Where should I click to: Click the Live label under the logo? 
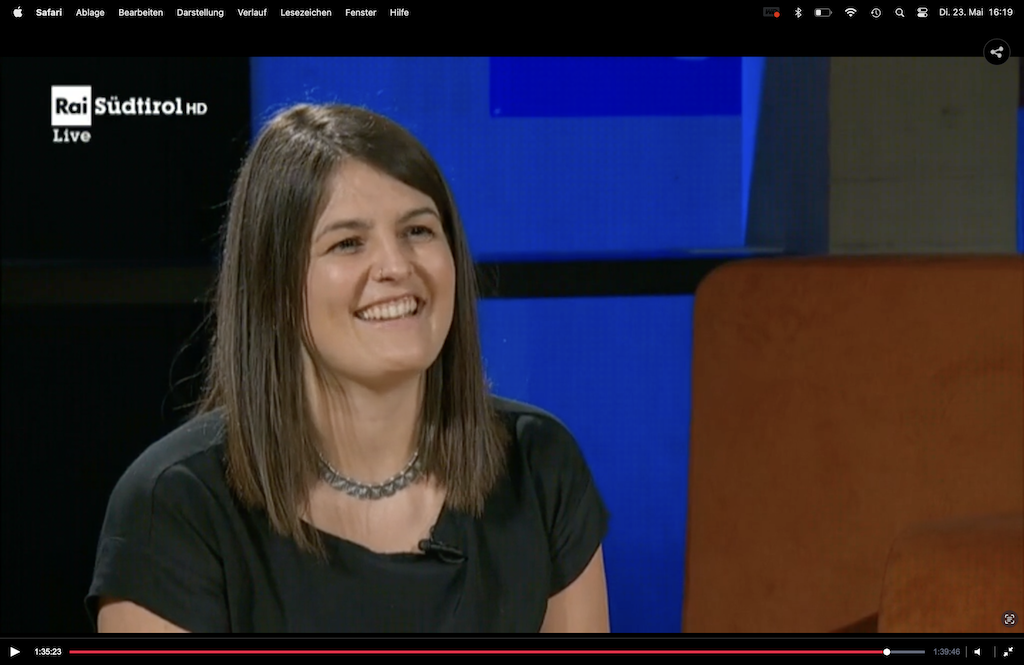(71, 136)
